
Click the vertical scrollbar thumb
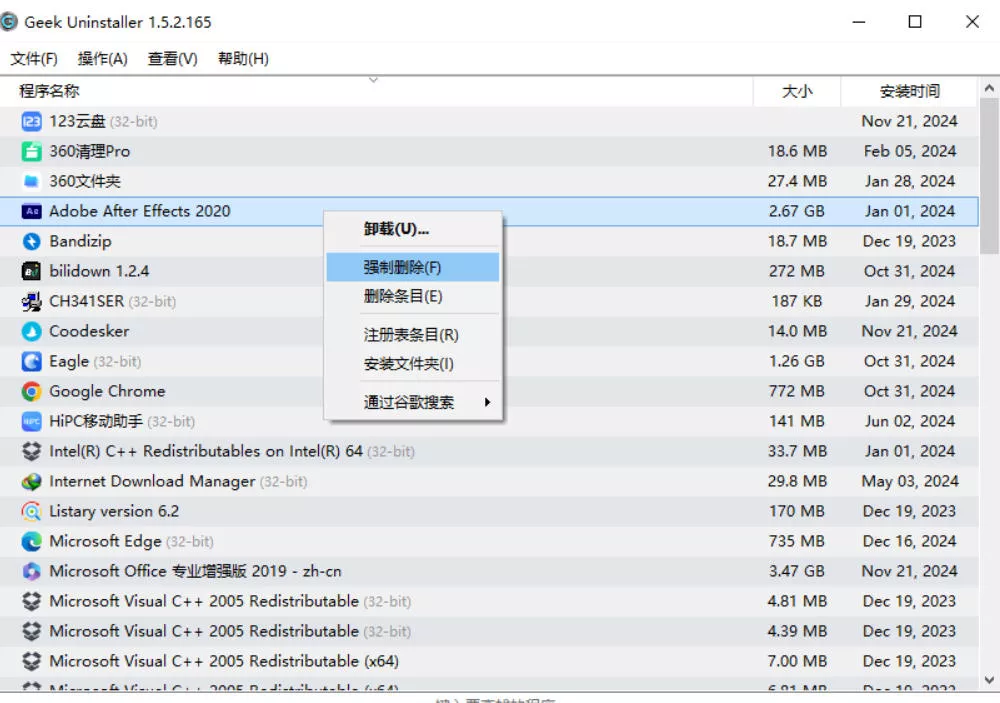[x=989, y=177]
